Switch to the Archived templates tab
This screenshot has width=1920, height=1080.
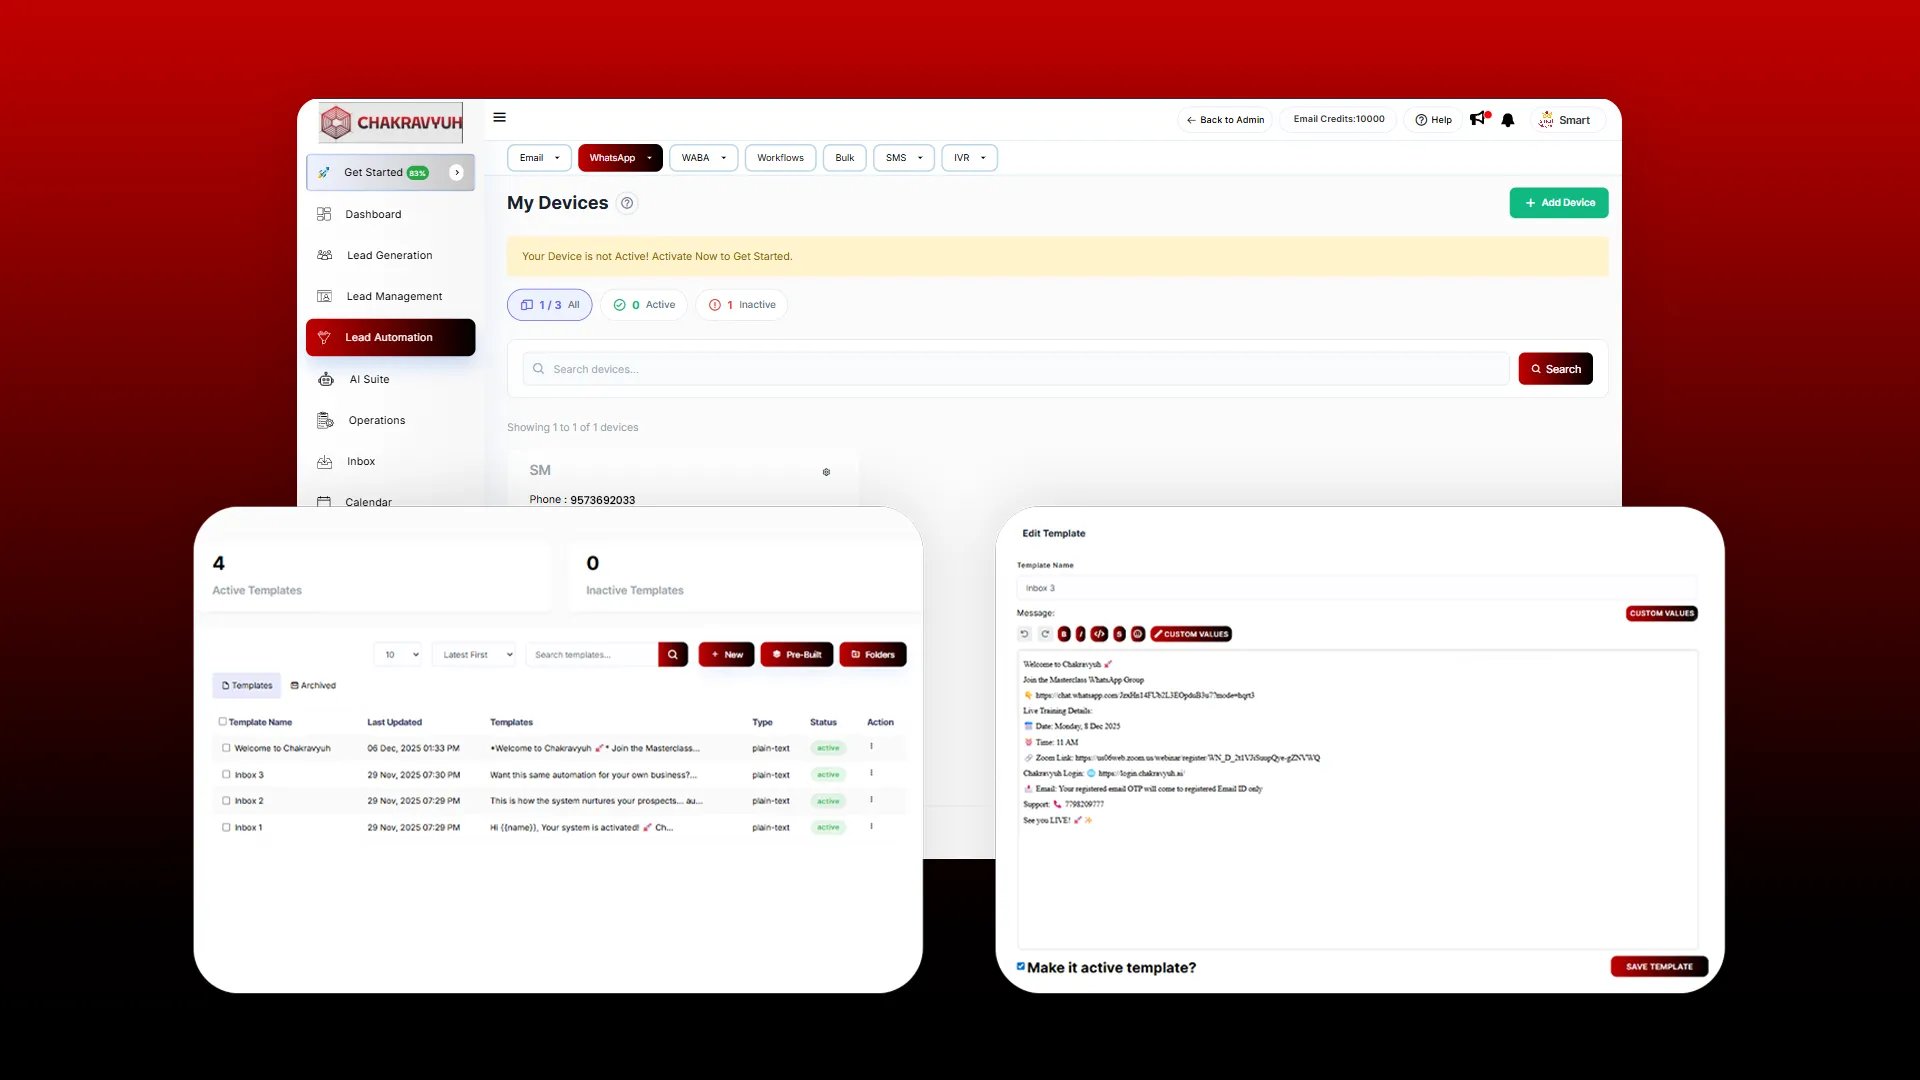[313, 685]
